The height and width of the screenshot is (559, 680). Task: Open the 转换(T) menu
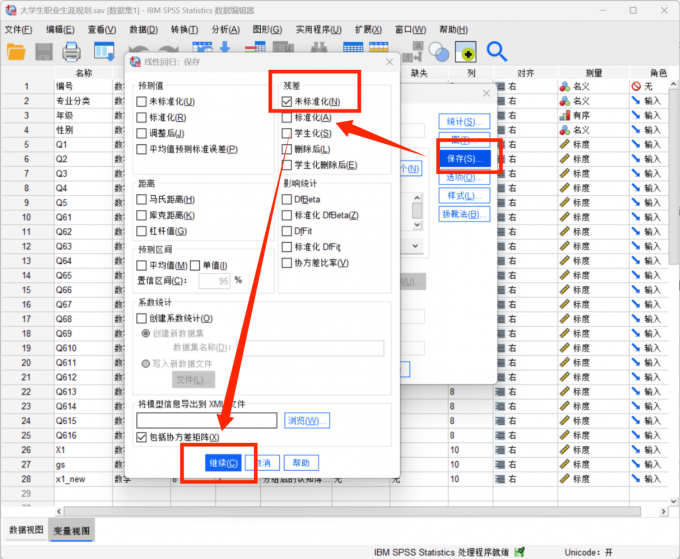(x=185, y=29)
